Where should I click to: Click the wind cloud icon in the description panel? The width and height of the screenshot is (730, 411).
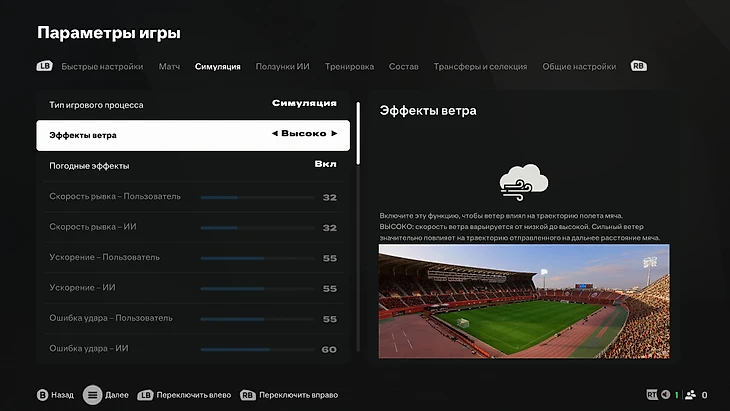pyautogui.click(x=524, y=182)
